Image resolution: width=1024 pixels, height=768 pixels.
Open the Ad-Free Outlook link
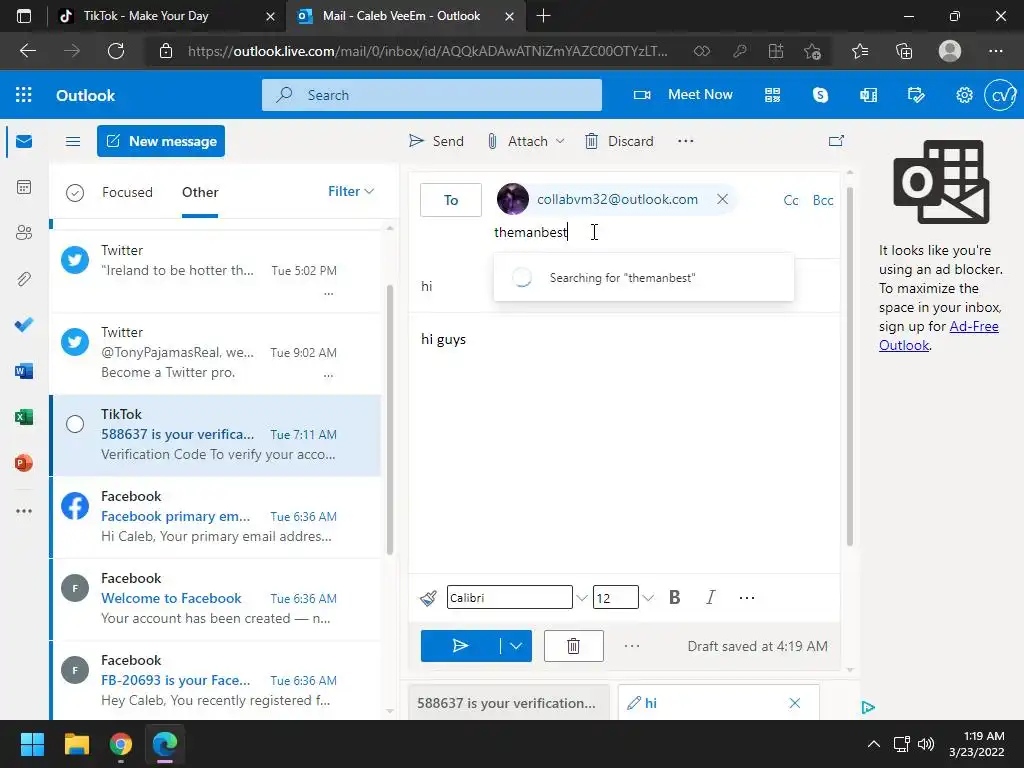coord(938,336)
